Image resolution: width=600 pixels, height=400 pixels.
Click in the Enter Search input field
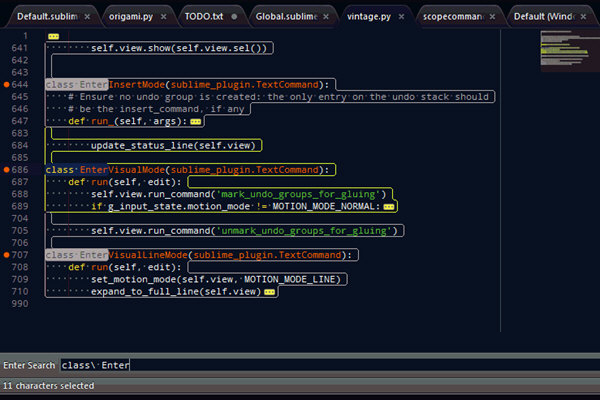click(329, 365)
